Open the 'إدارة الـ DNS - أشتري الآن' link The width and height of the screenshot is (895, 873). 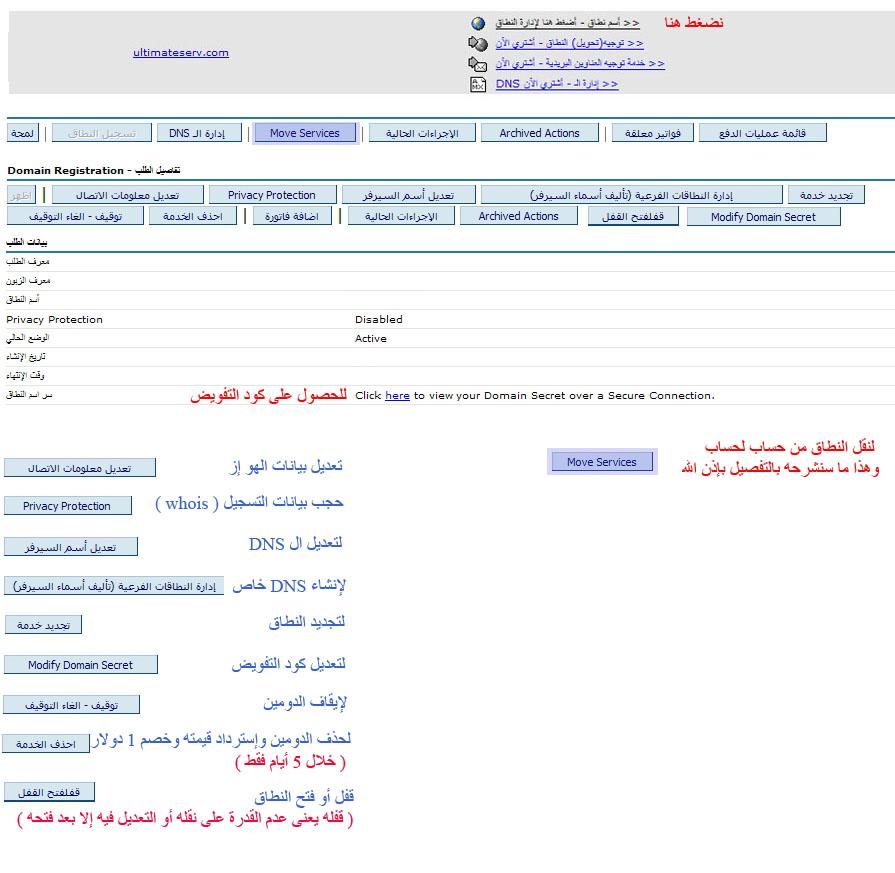557,84
